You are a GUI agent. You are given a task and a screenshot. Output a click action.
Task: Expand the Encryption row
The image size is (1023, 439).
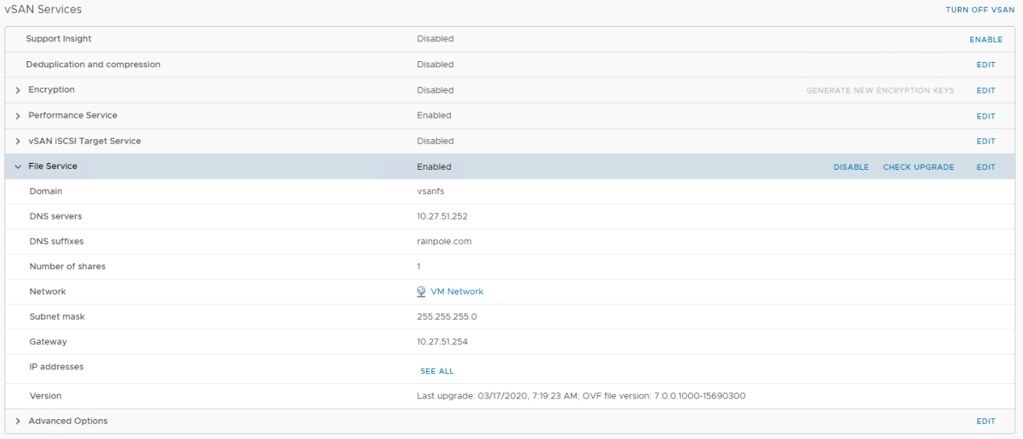pos(18,90)
